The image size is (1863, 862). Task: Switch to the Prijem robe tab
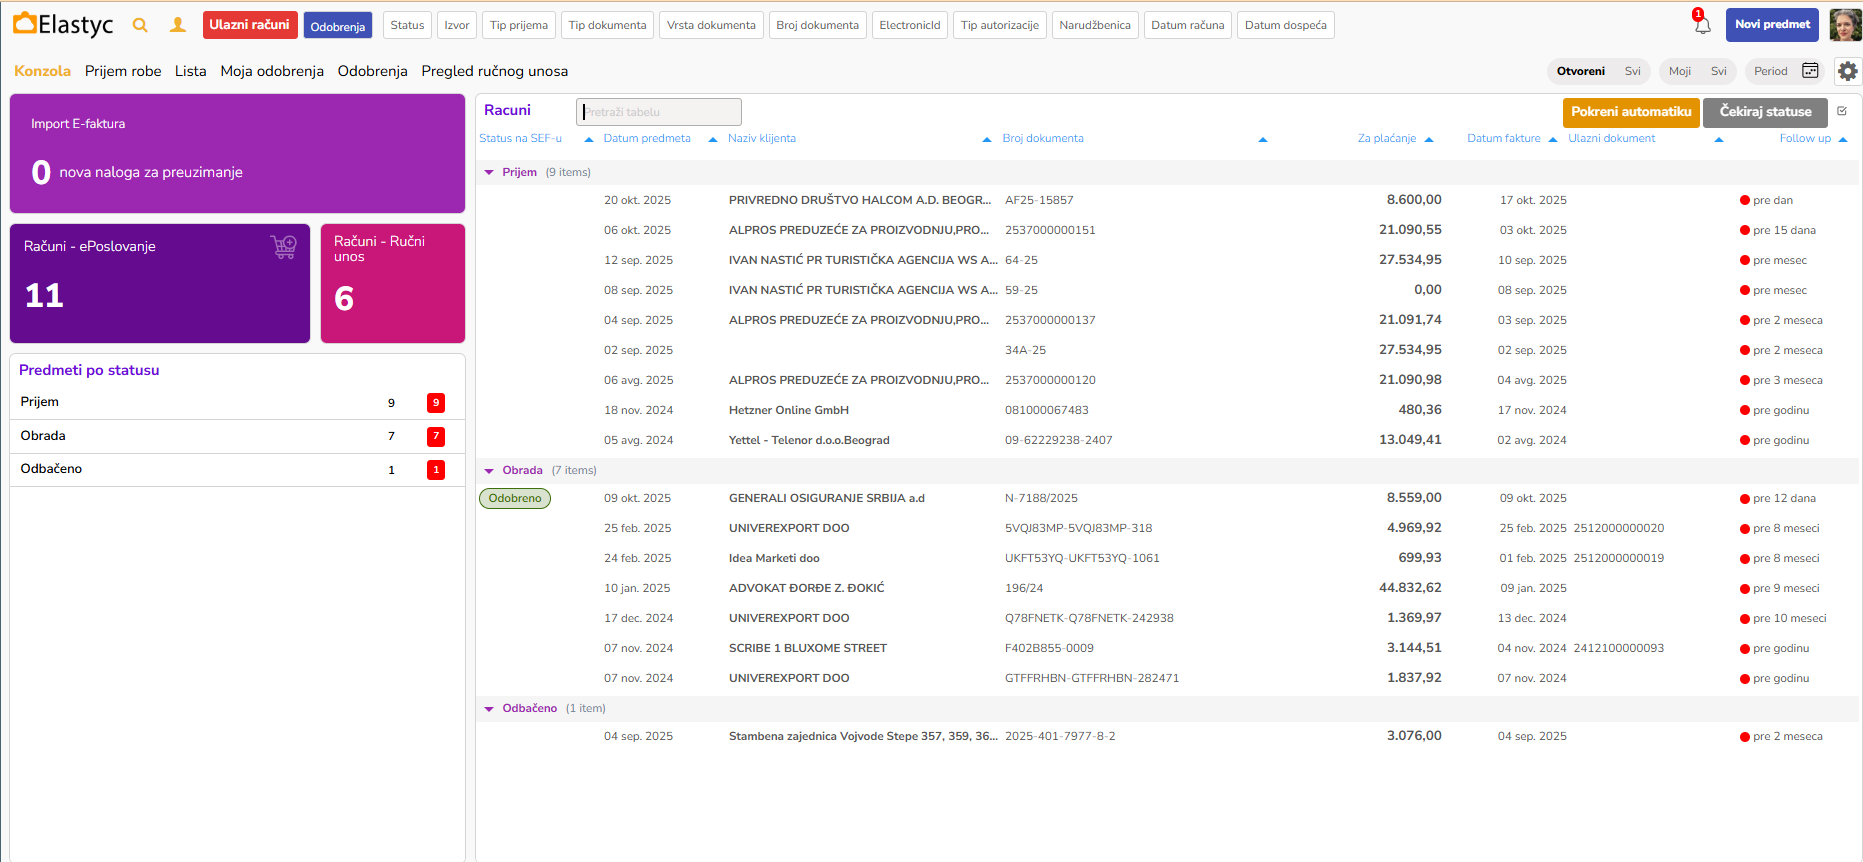click(x=123, y=71)
